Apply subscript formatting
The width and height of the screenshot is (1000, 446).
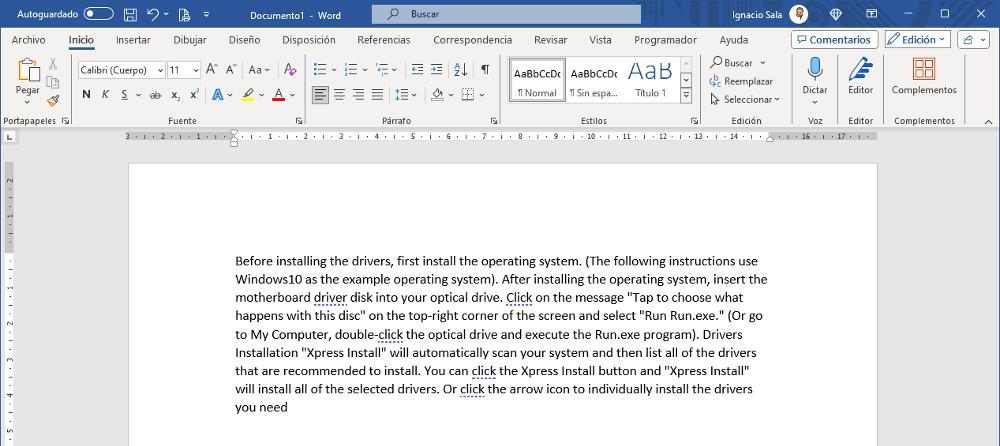point(175,94)
